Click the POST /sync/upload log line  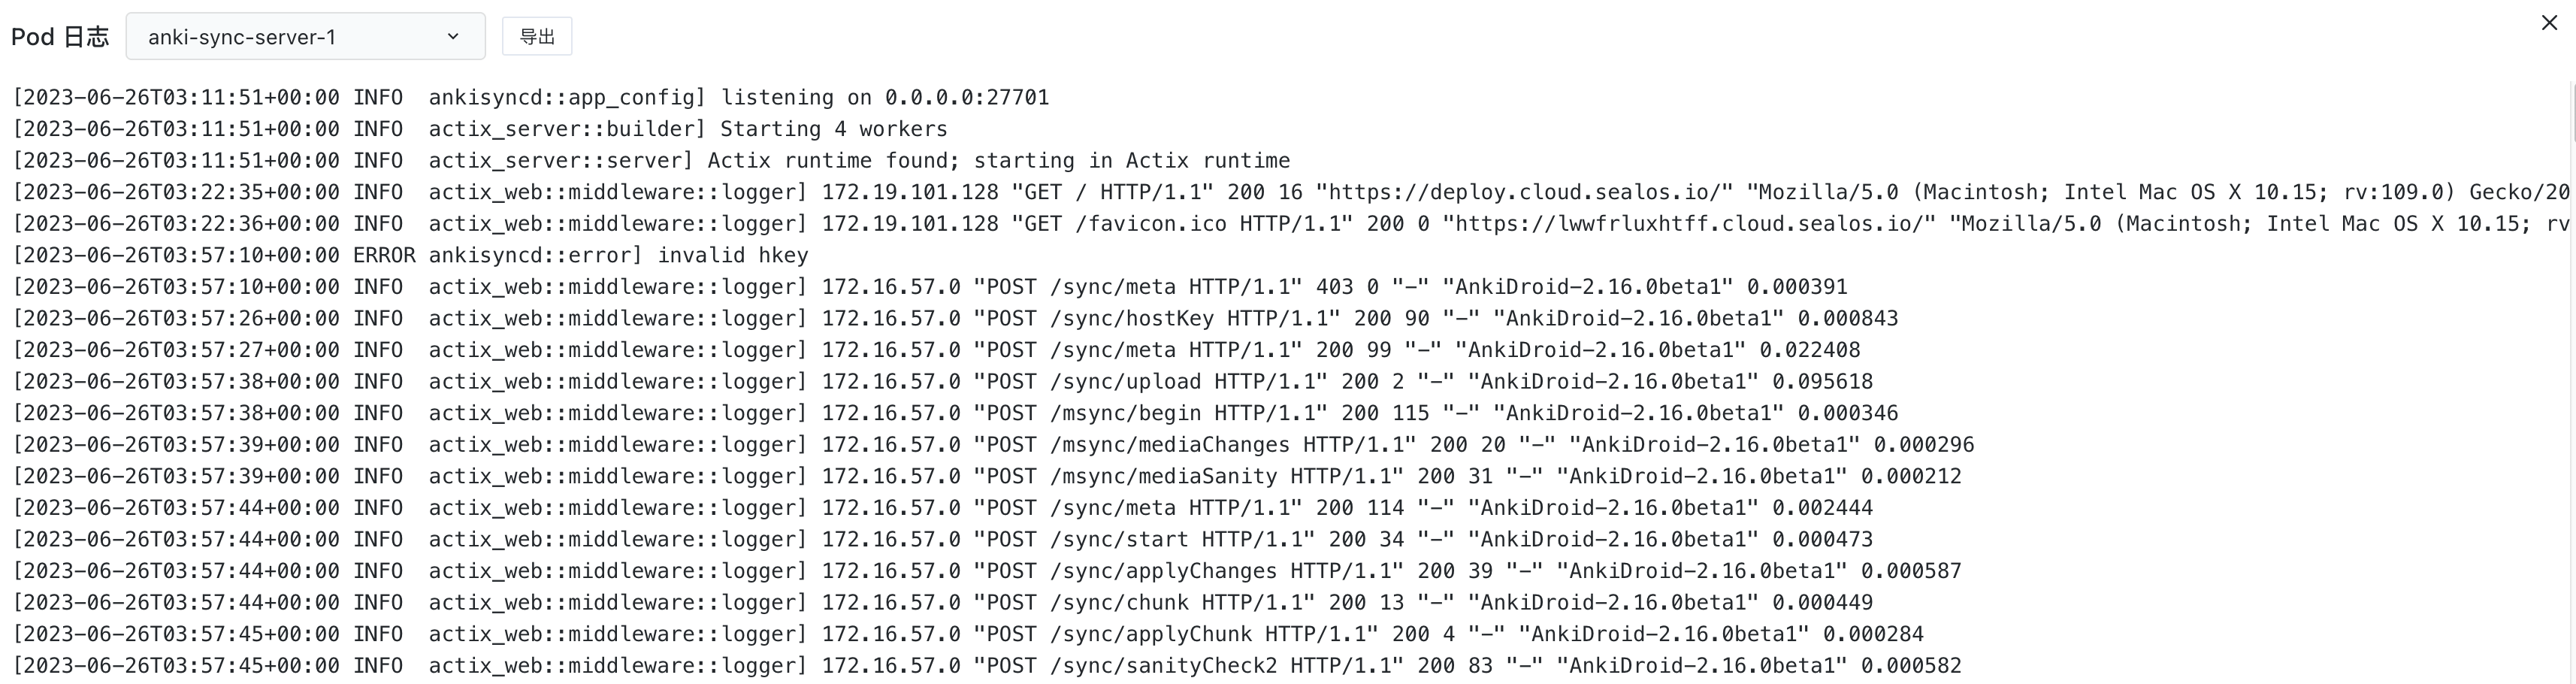click(1125, 382)
